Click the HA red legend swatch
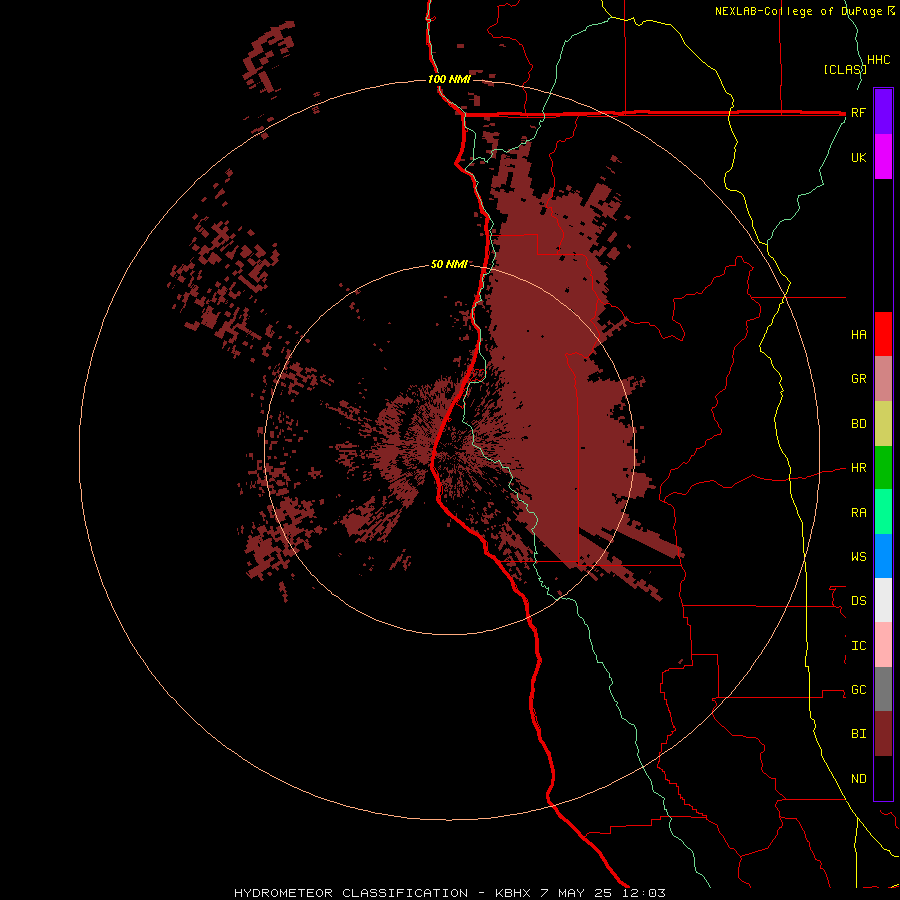The width and height of the screenshot is (900, 900). click(883, 334)
